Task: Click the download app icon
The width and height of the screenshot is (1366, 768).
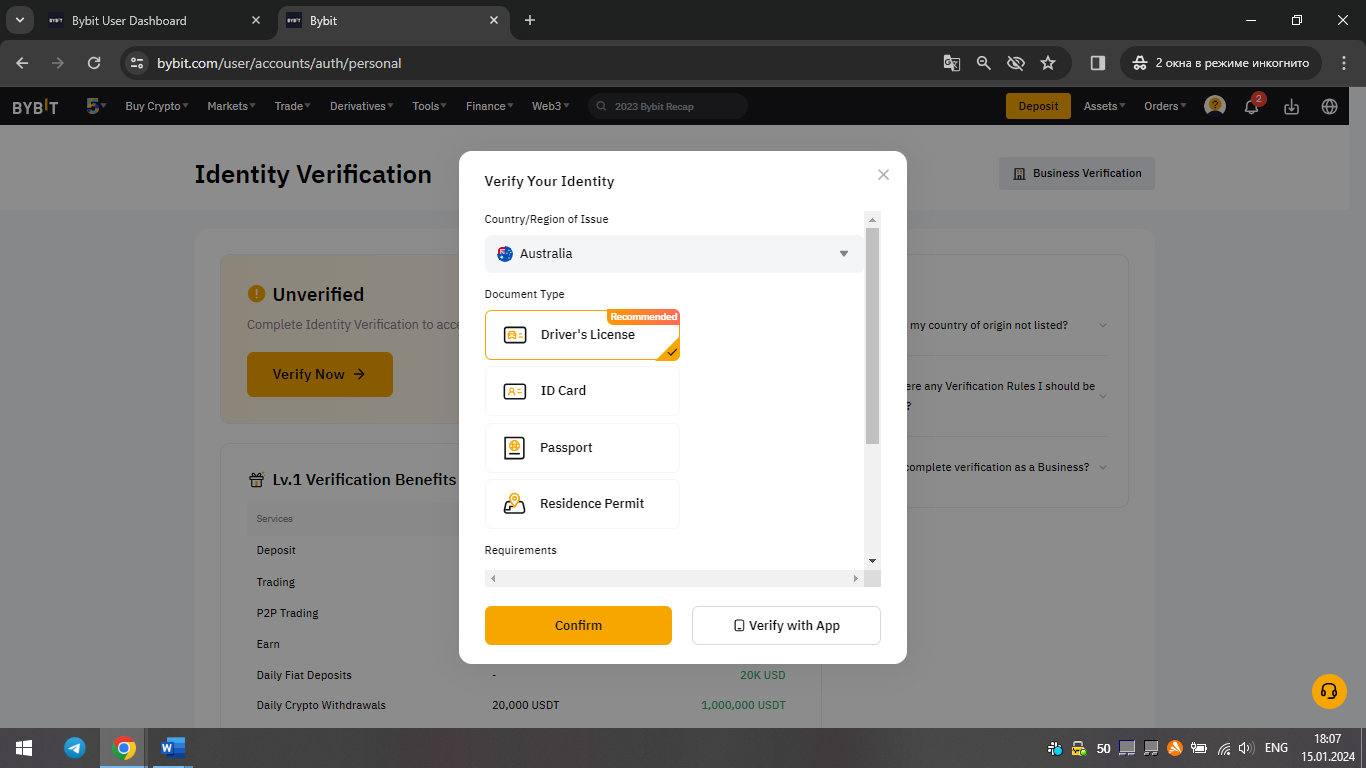Action: pyautogui.click(x=1291, y=106)
